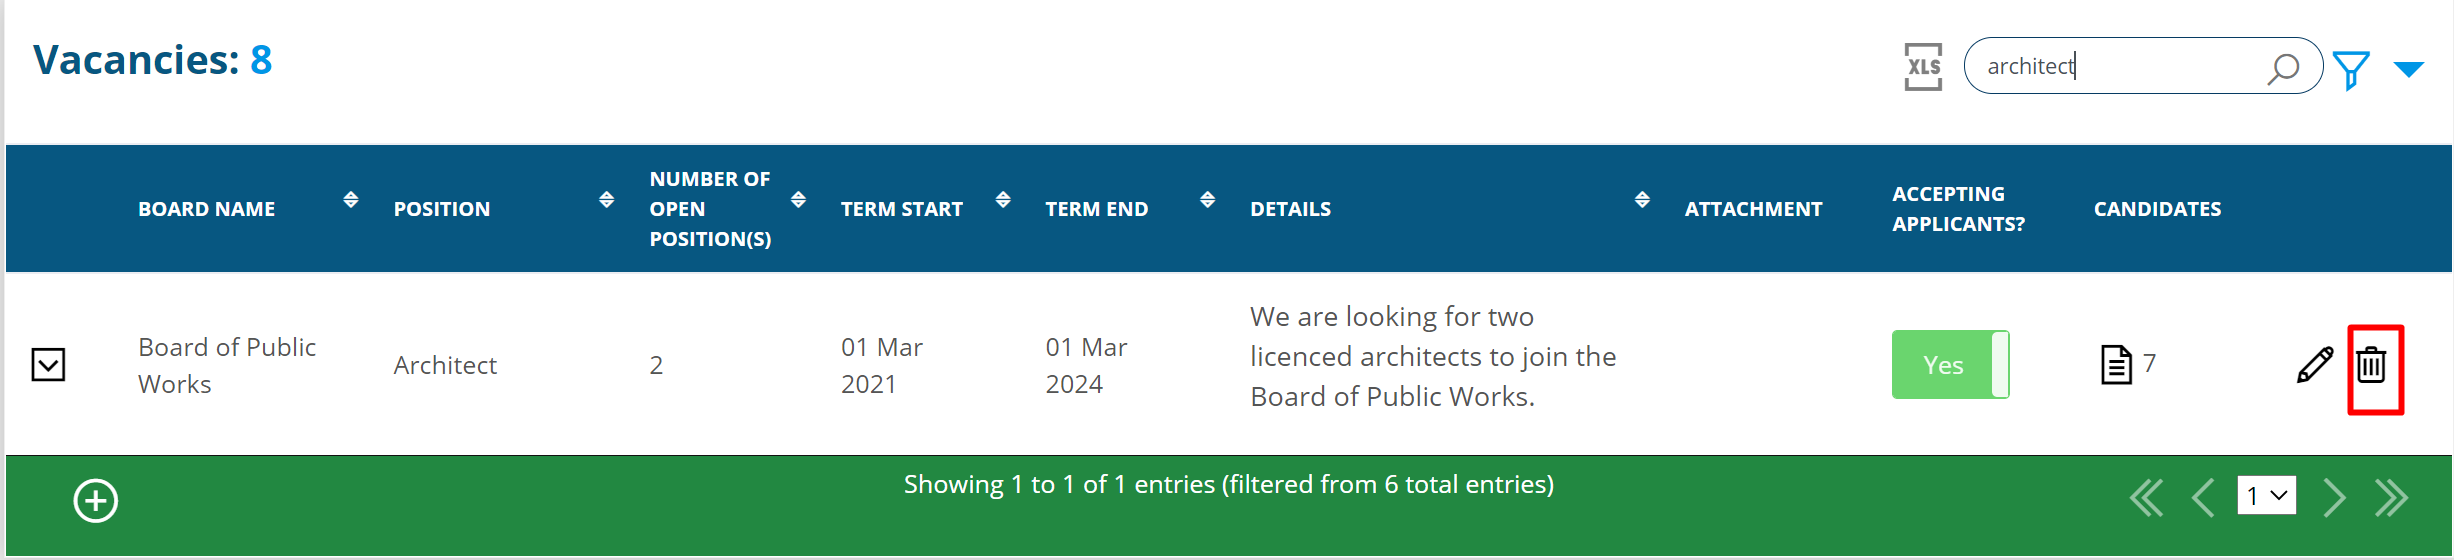This screenshot has height=560, width=2454.
Task: Go to the first page of entries
Action: coord(2146,497)
